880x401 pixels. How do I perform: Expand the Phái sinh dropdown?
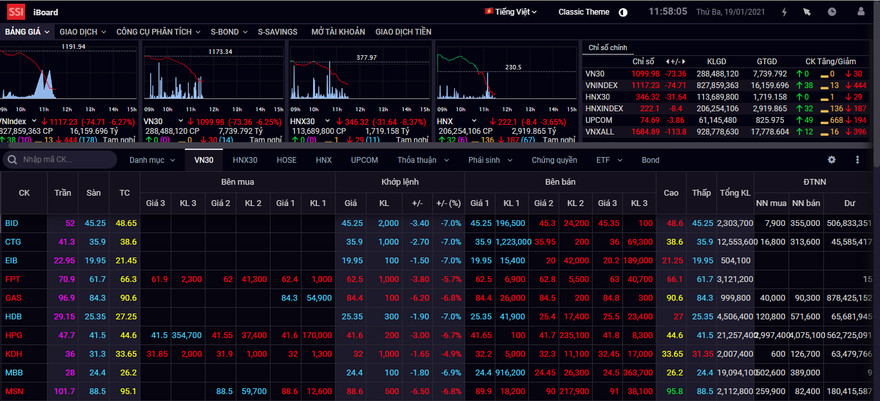pyautogui.click(x=489, y=160)
